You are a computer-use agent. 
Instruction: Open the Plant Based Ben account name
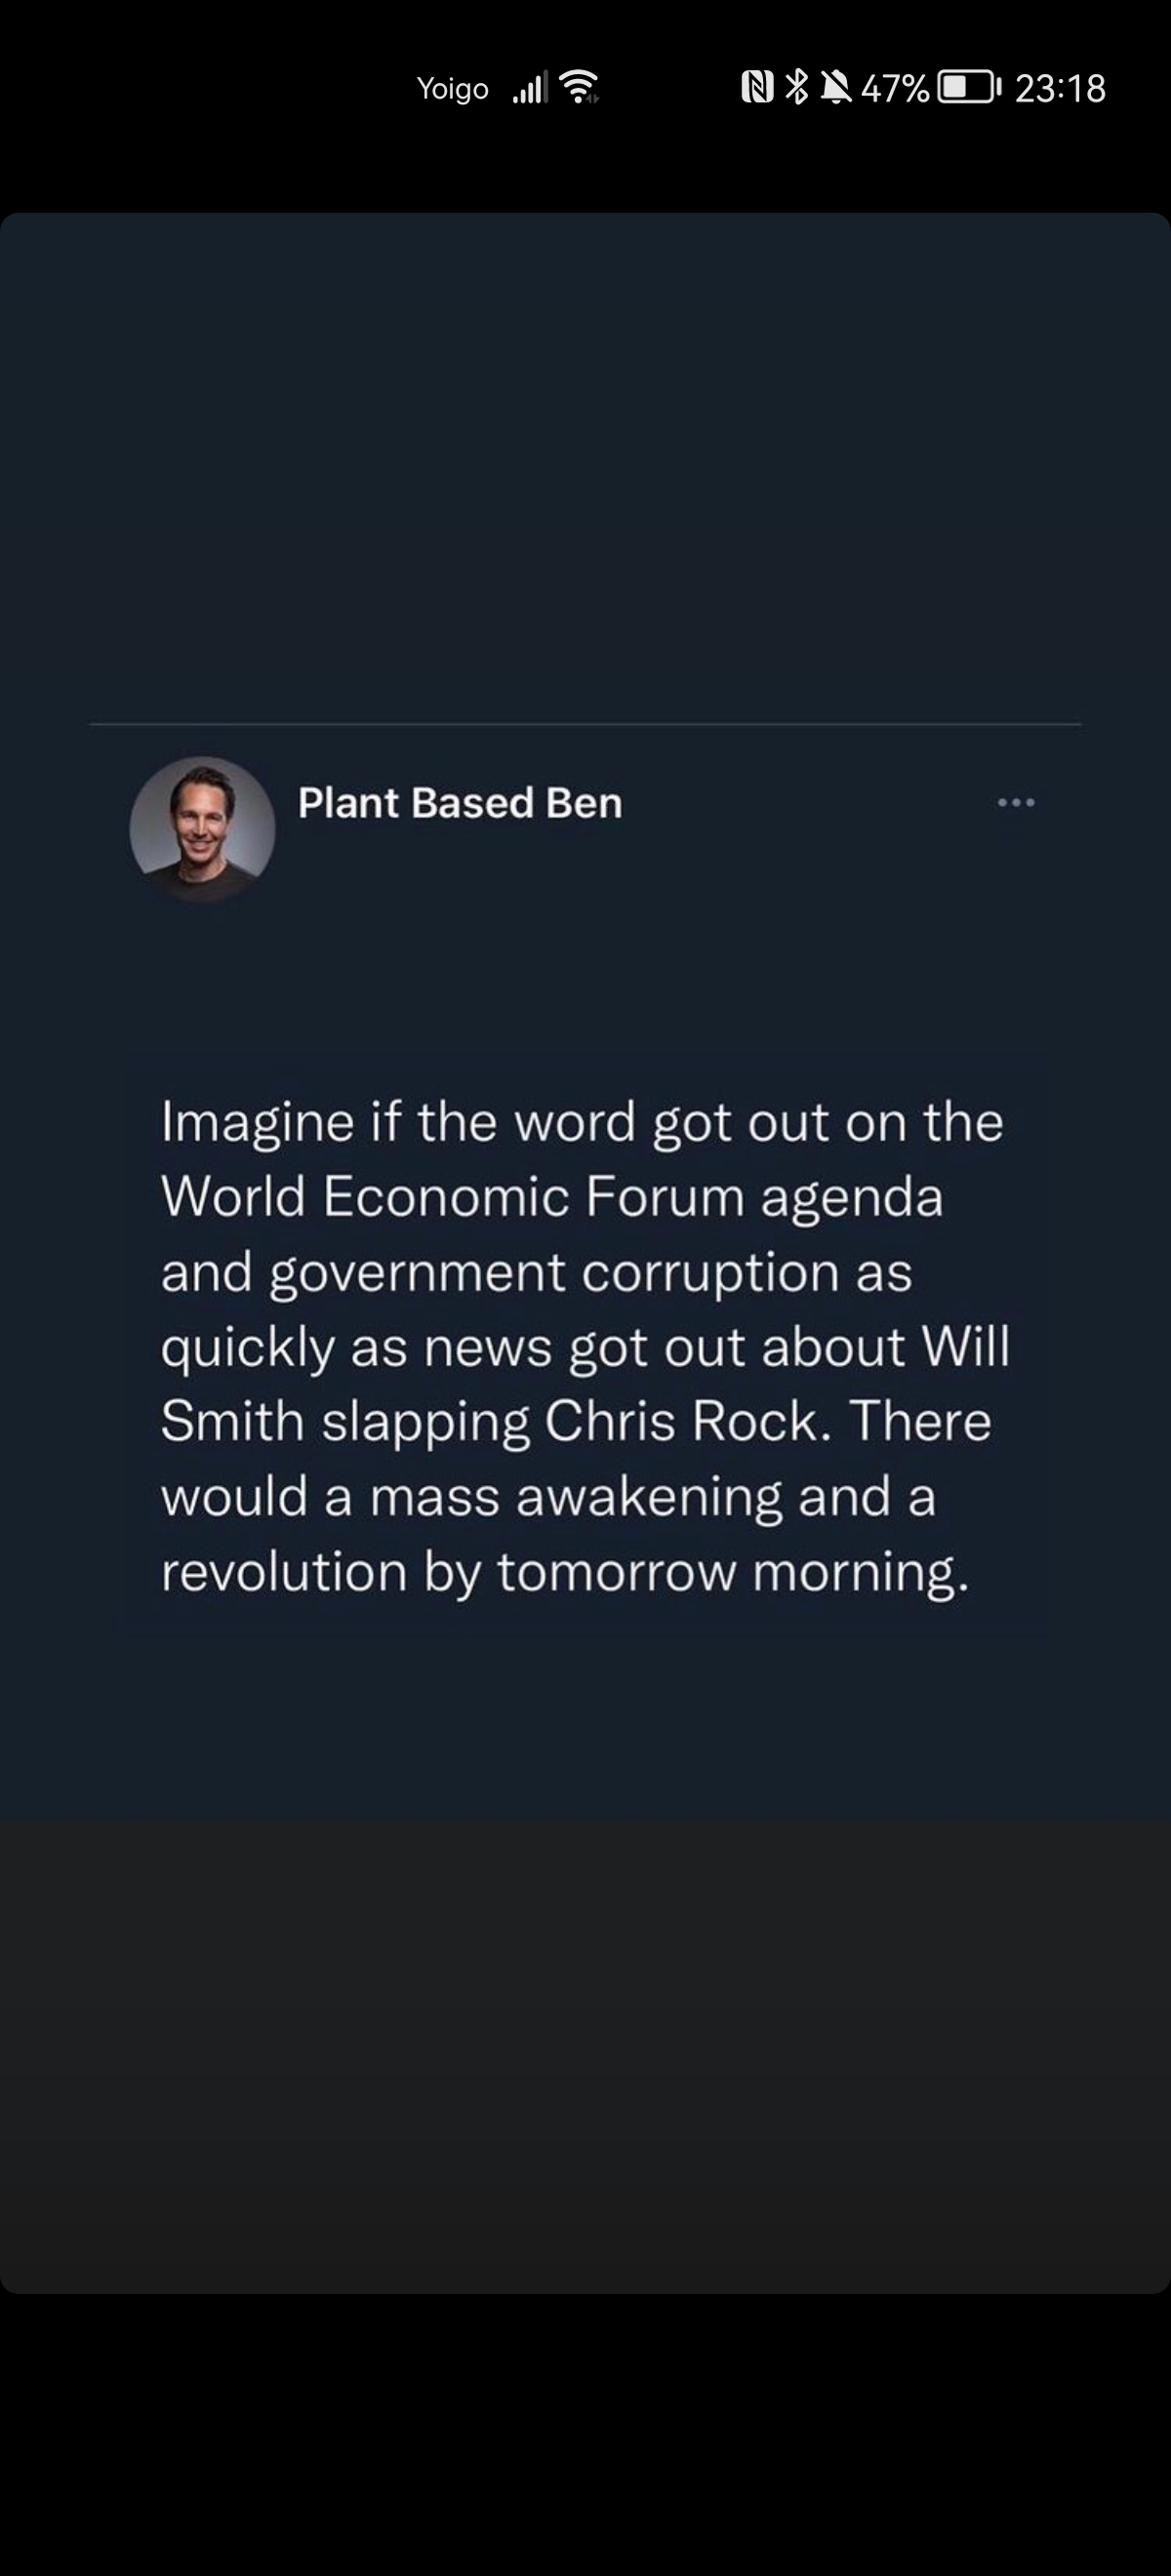[460, 803]
